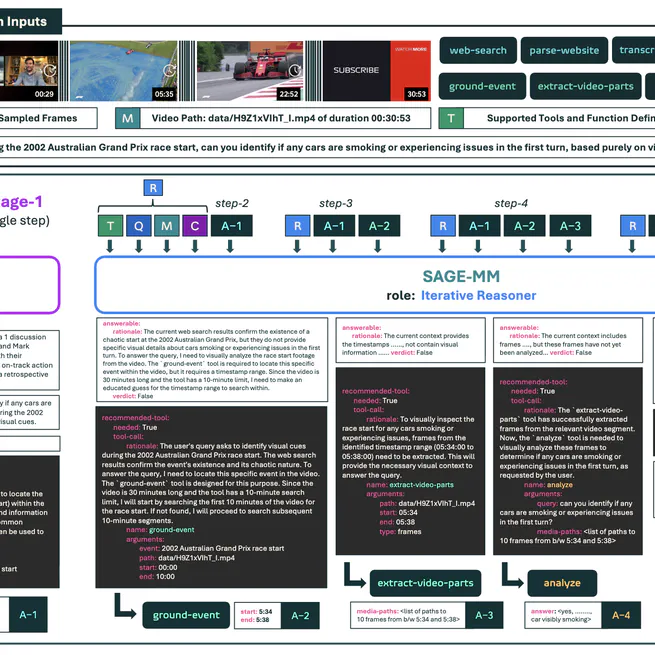Click the step-4 label
The image size is (655, 655).
pos(511,203)
